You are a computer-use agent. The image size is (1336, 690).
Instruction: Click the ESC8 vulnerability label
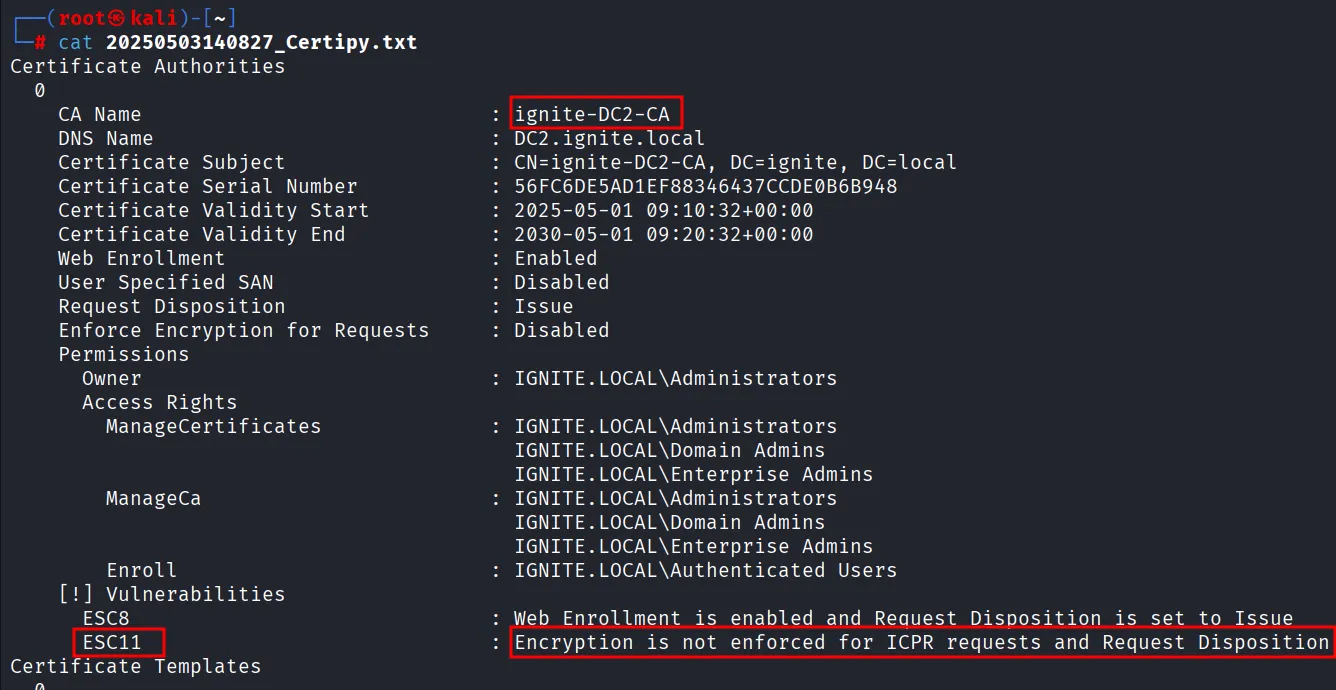pyautogui.click(x=105, y=618)
